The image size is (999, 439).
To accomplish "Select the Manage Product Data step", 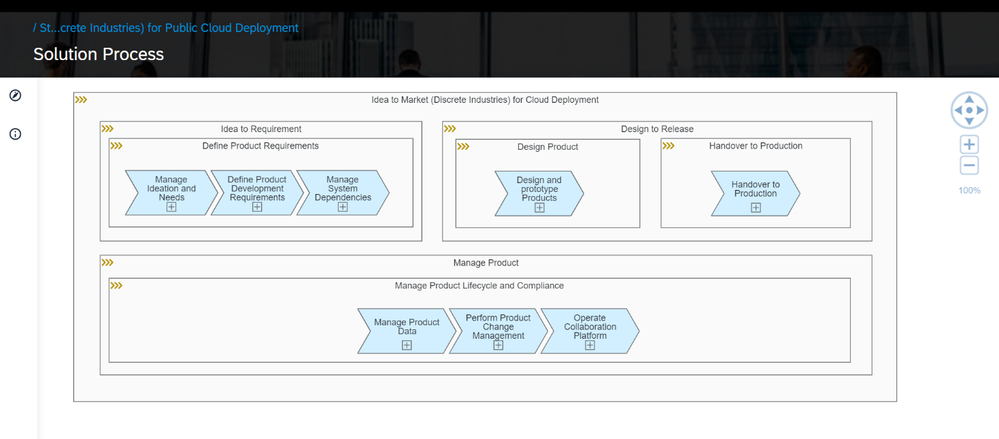I will click(x=406, y=331).
